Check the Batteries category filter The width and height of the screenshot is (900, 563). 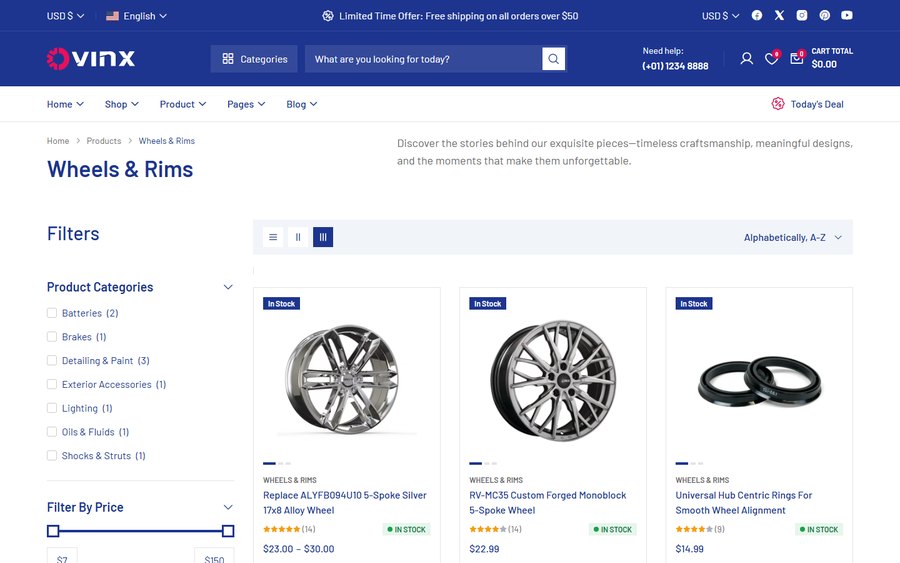52,313
